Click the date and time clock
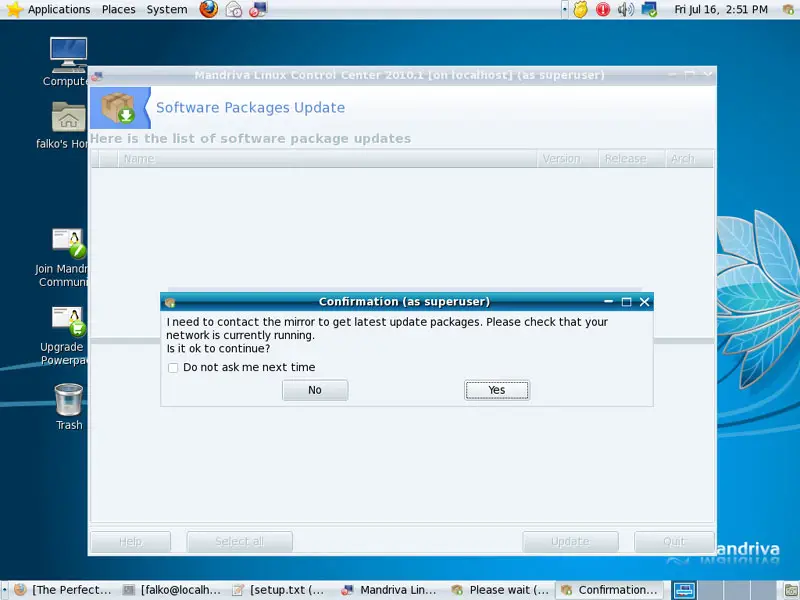 [x=720, y=9]
